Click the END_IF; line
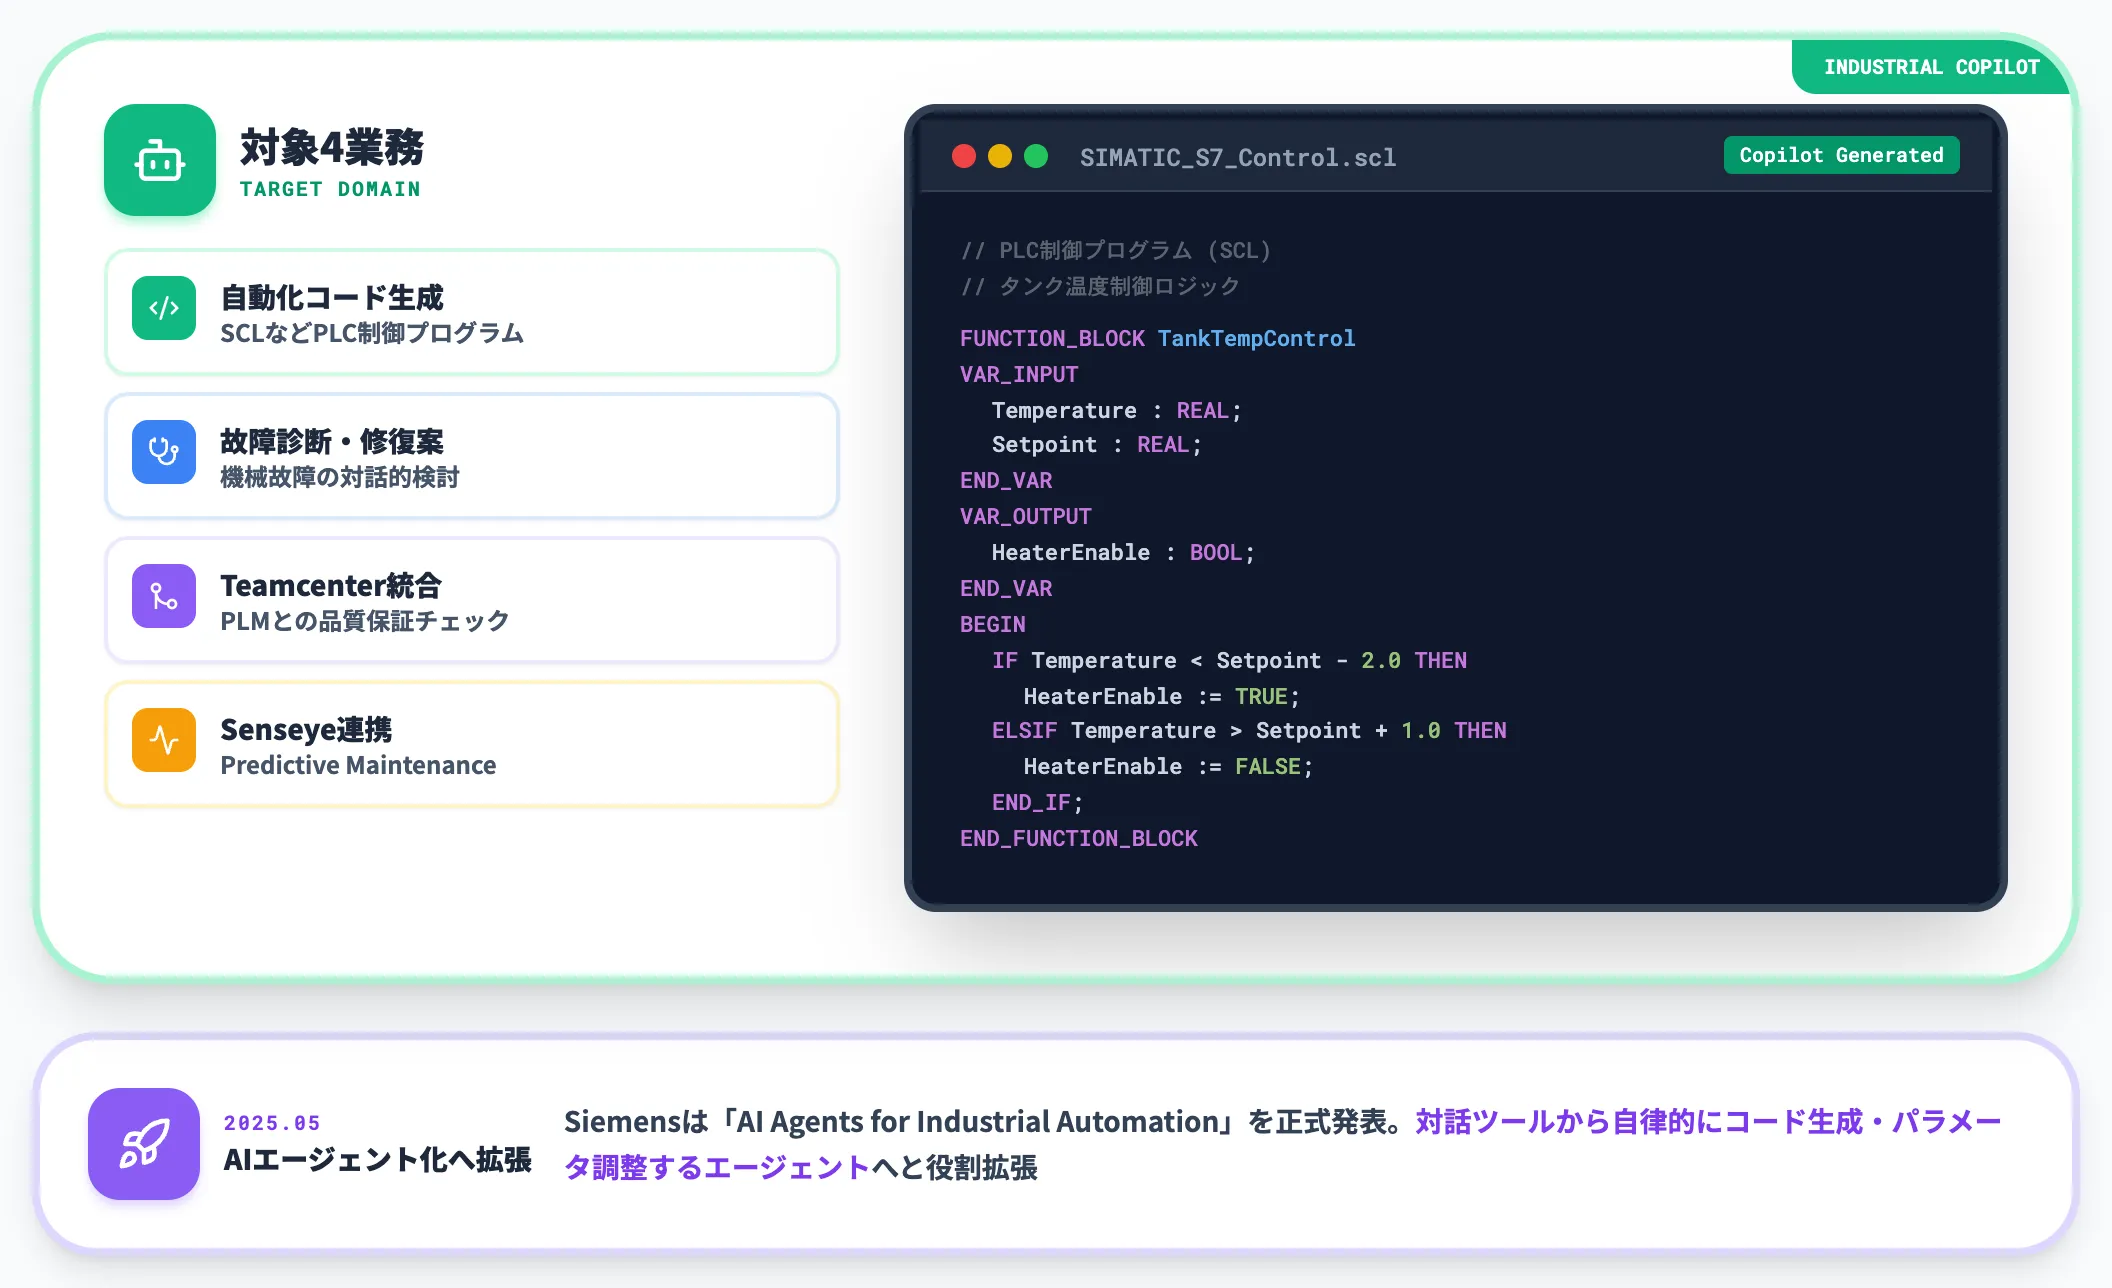Image resolution: width=2112 pixels, height=1288 pixels. (1037, 802)
